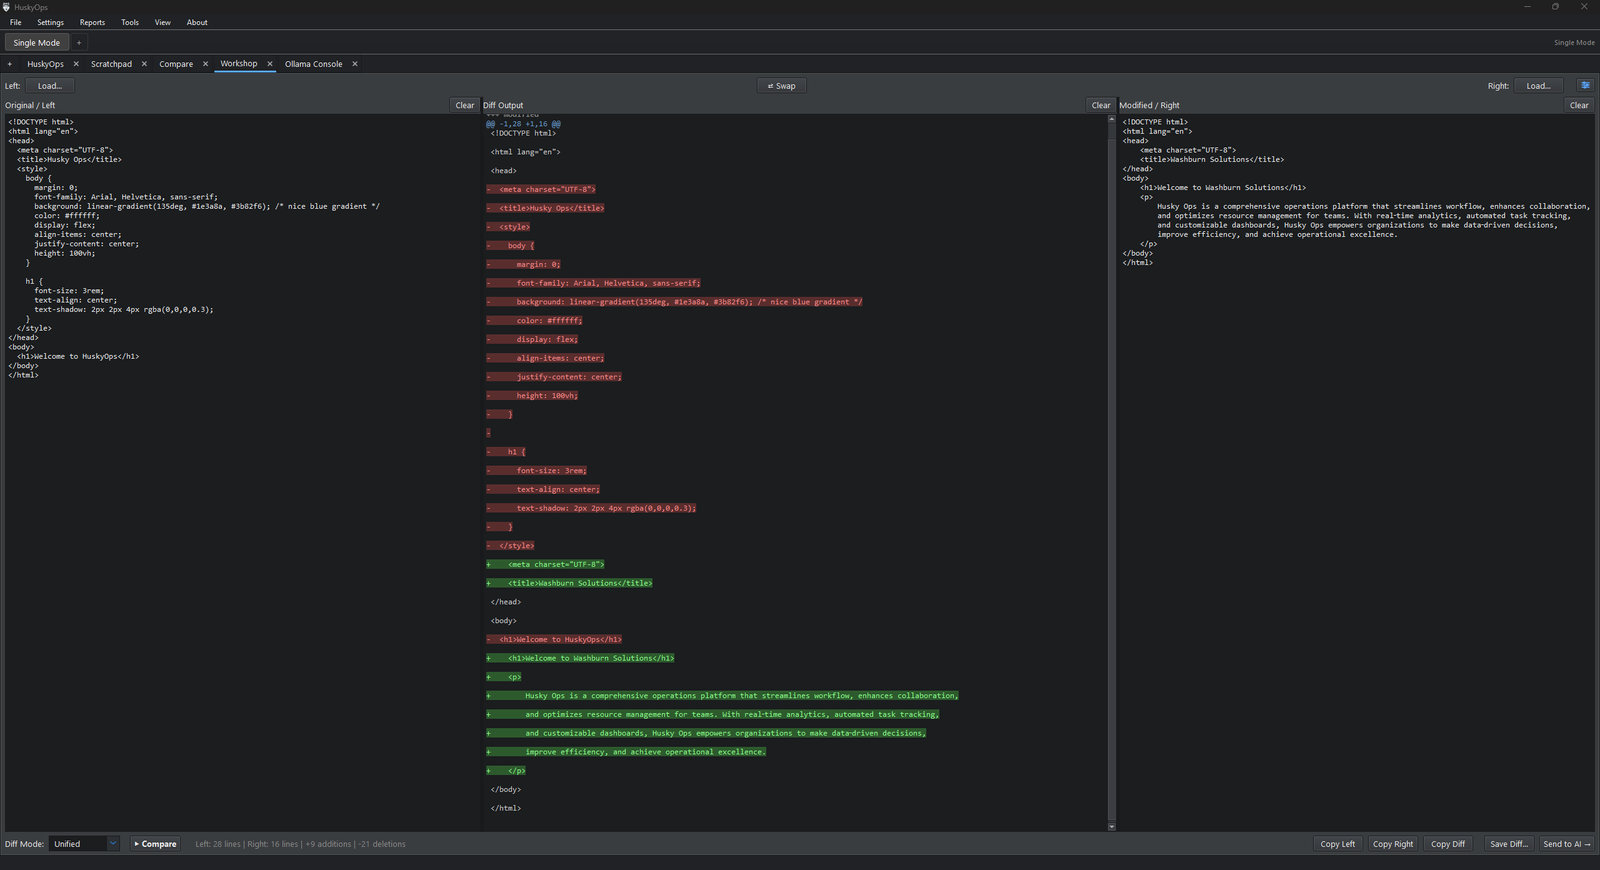Clear the Modified / Right pane

(x=1579, y=105)
